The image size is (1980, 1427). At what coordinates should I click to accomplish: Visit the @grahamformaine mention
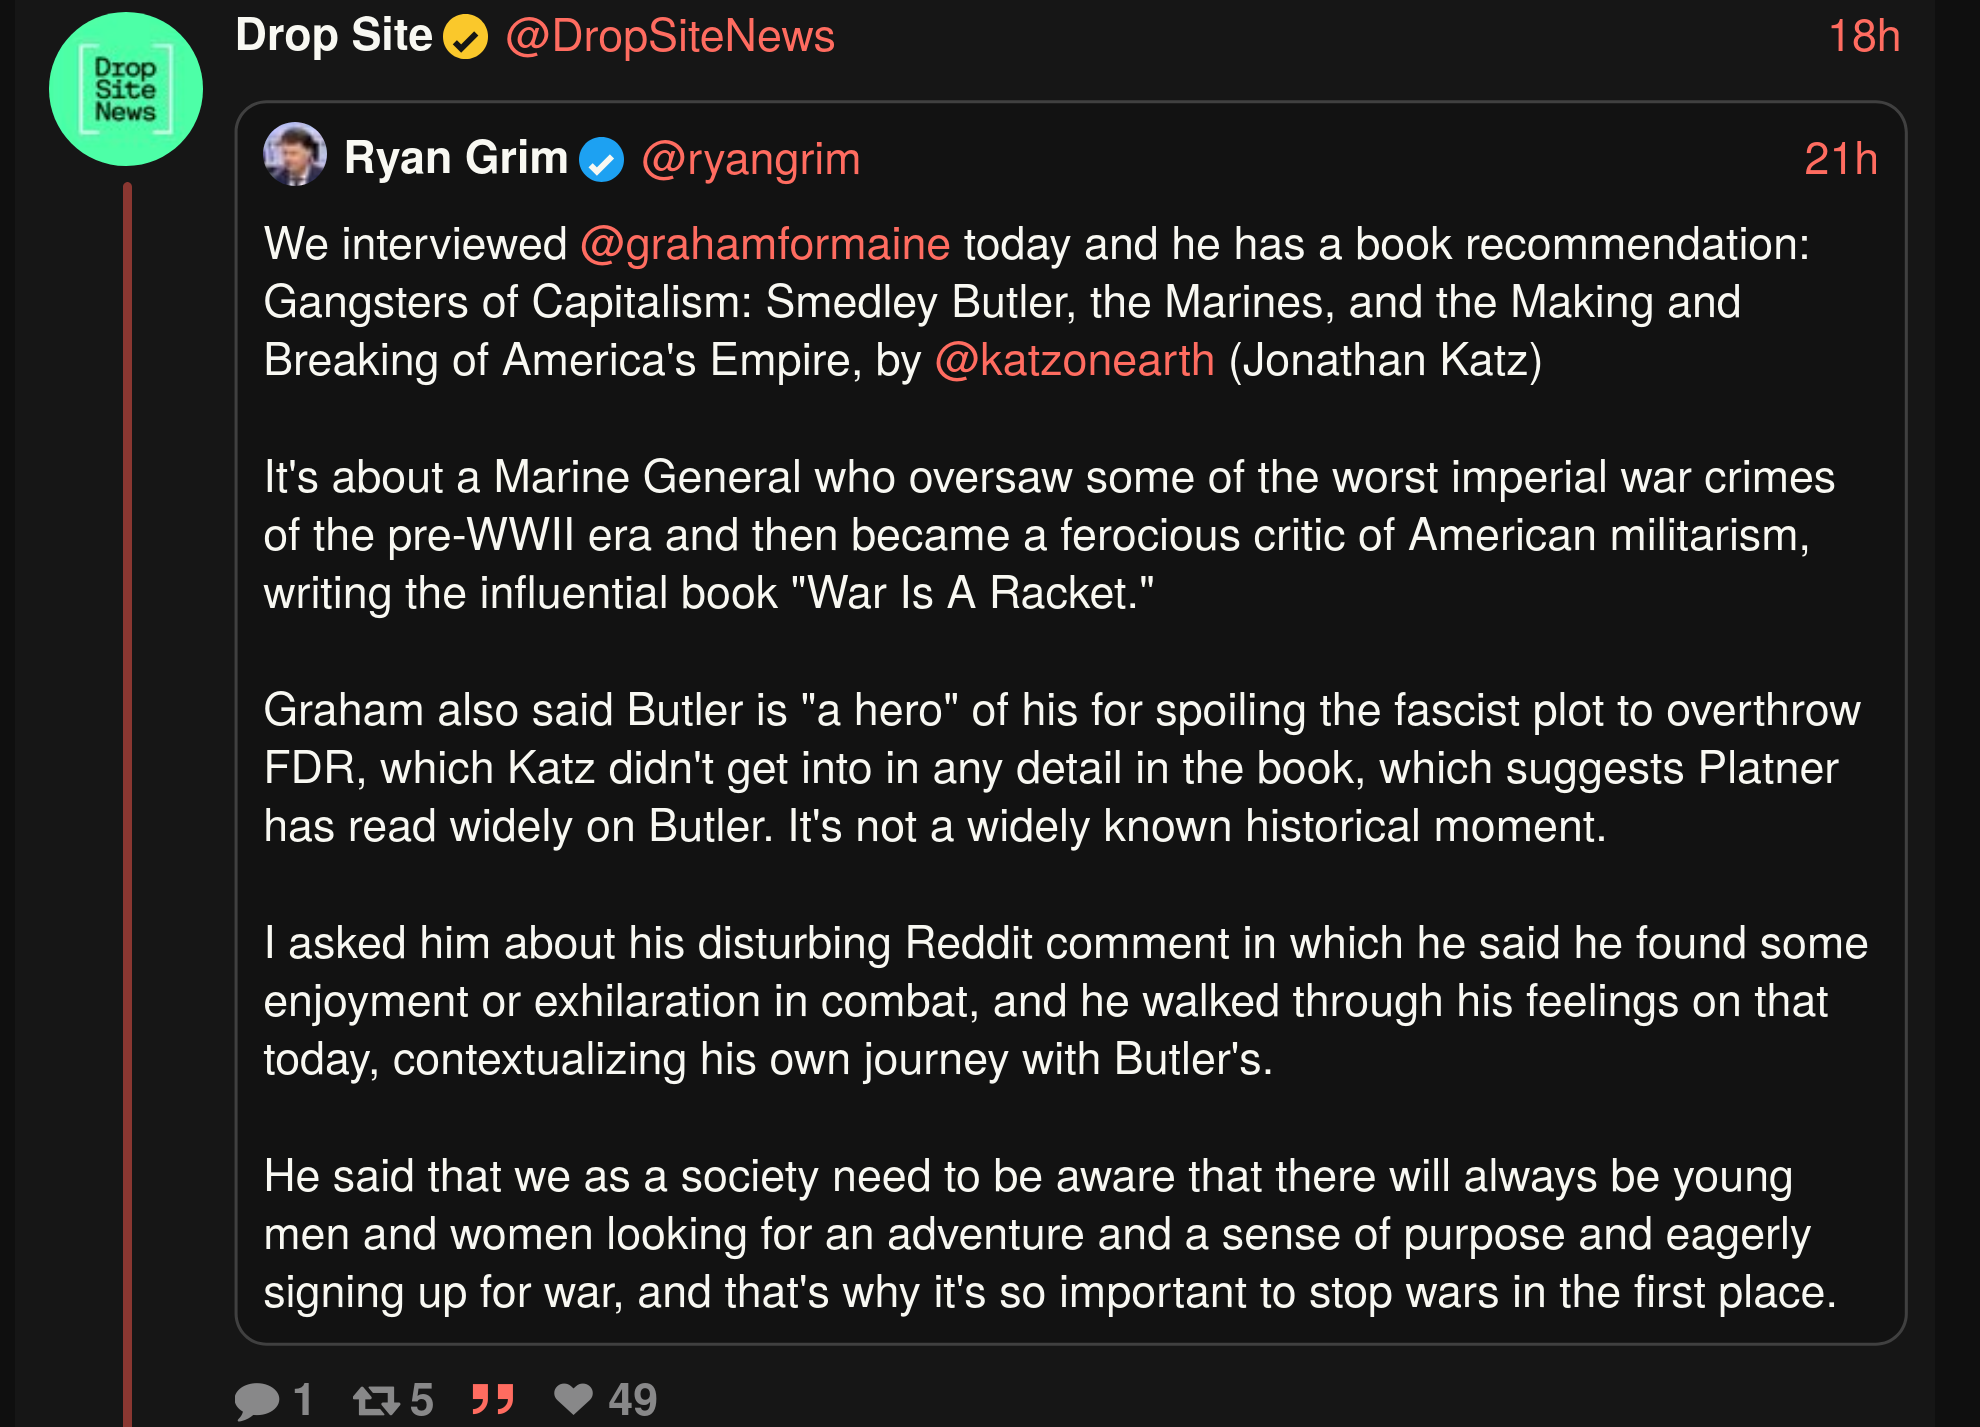pos(764,245)
